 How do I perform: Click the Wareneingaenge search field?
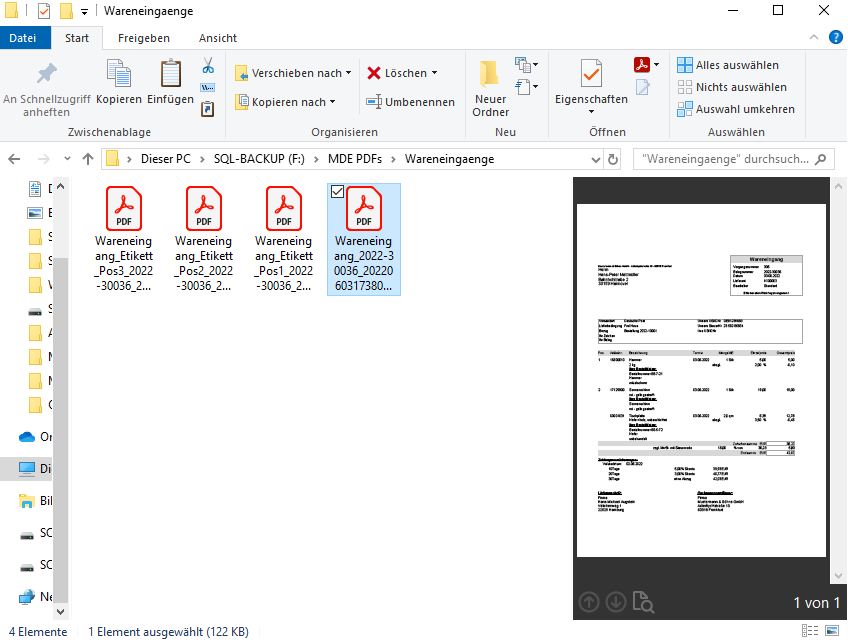724,159
